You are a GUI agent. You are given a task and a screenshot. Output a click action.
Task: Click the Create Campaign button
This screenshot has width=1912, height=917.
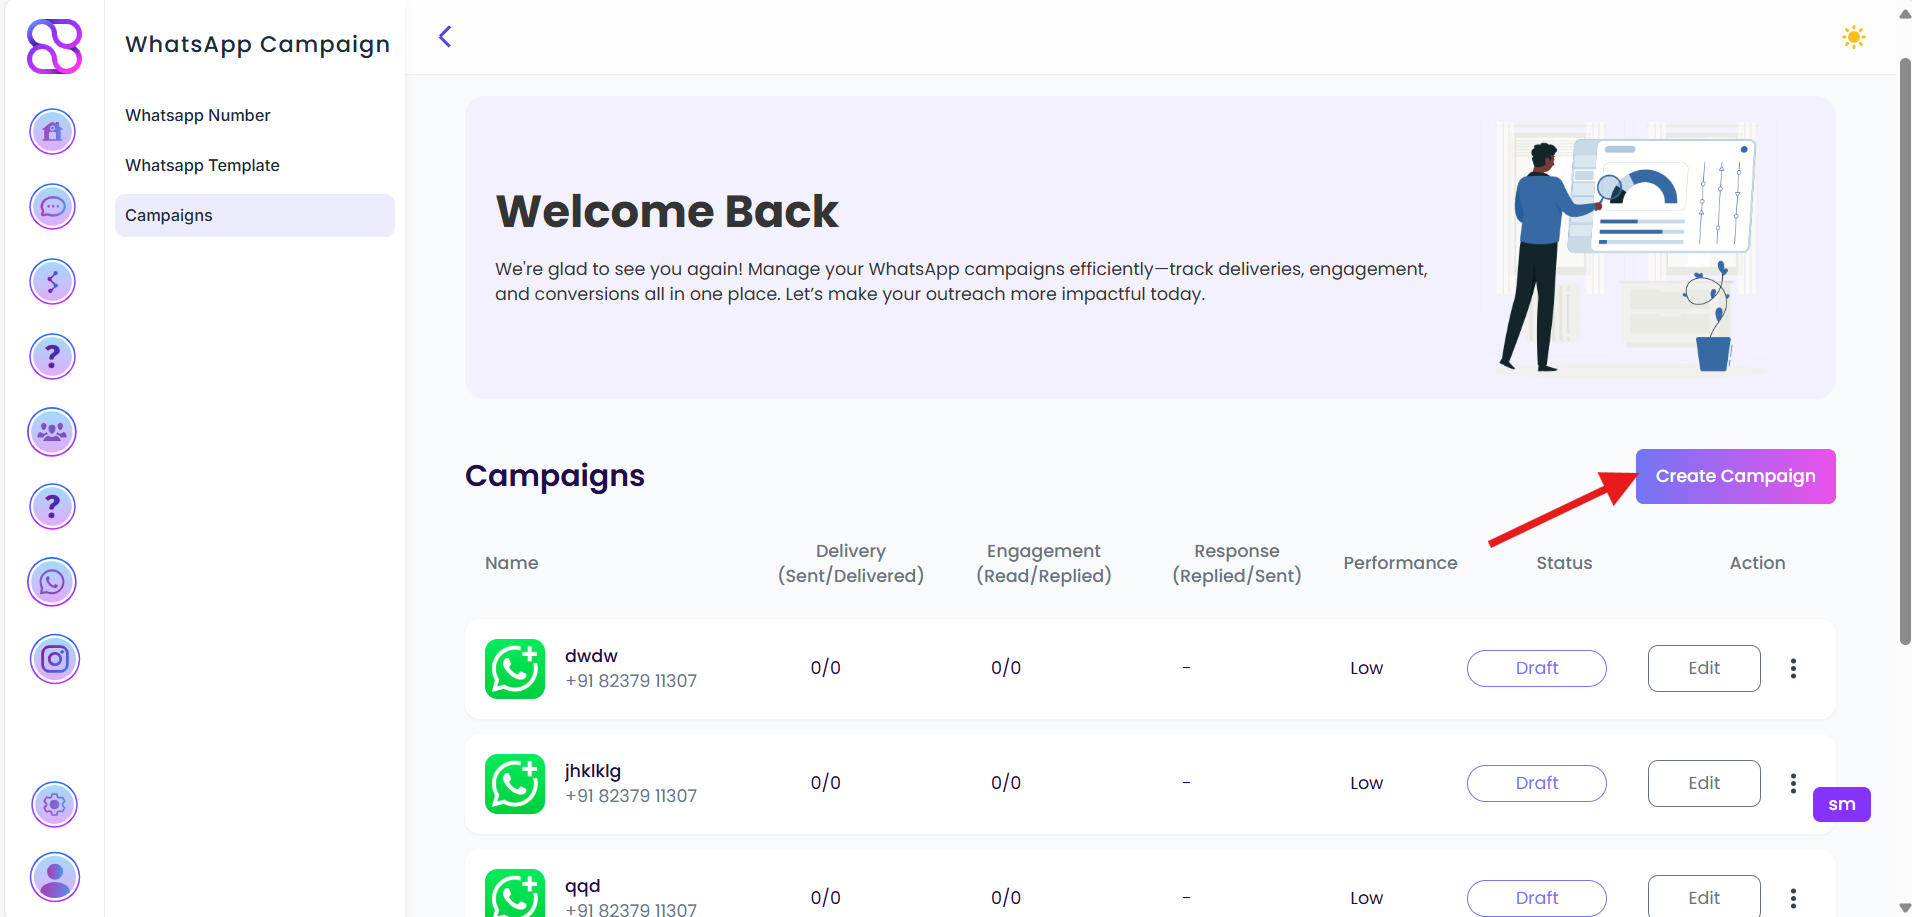(x=1735, y=476)
